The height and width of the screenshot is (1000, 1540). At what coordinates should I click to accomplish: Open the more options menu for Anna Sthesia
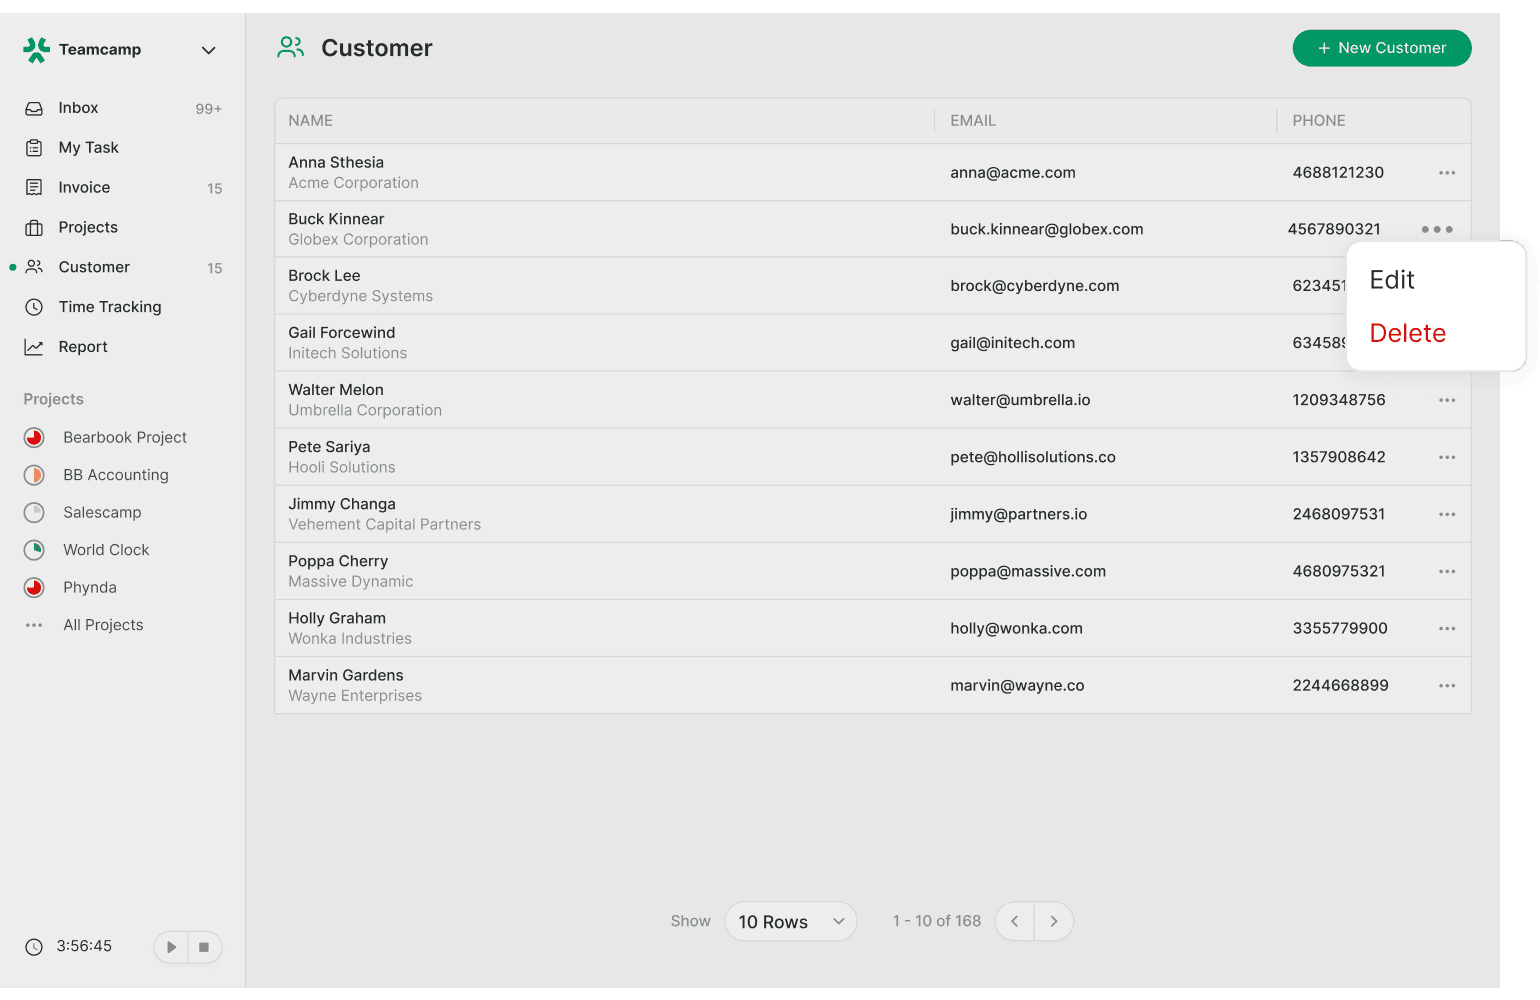(x=1446, y=173)
